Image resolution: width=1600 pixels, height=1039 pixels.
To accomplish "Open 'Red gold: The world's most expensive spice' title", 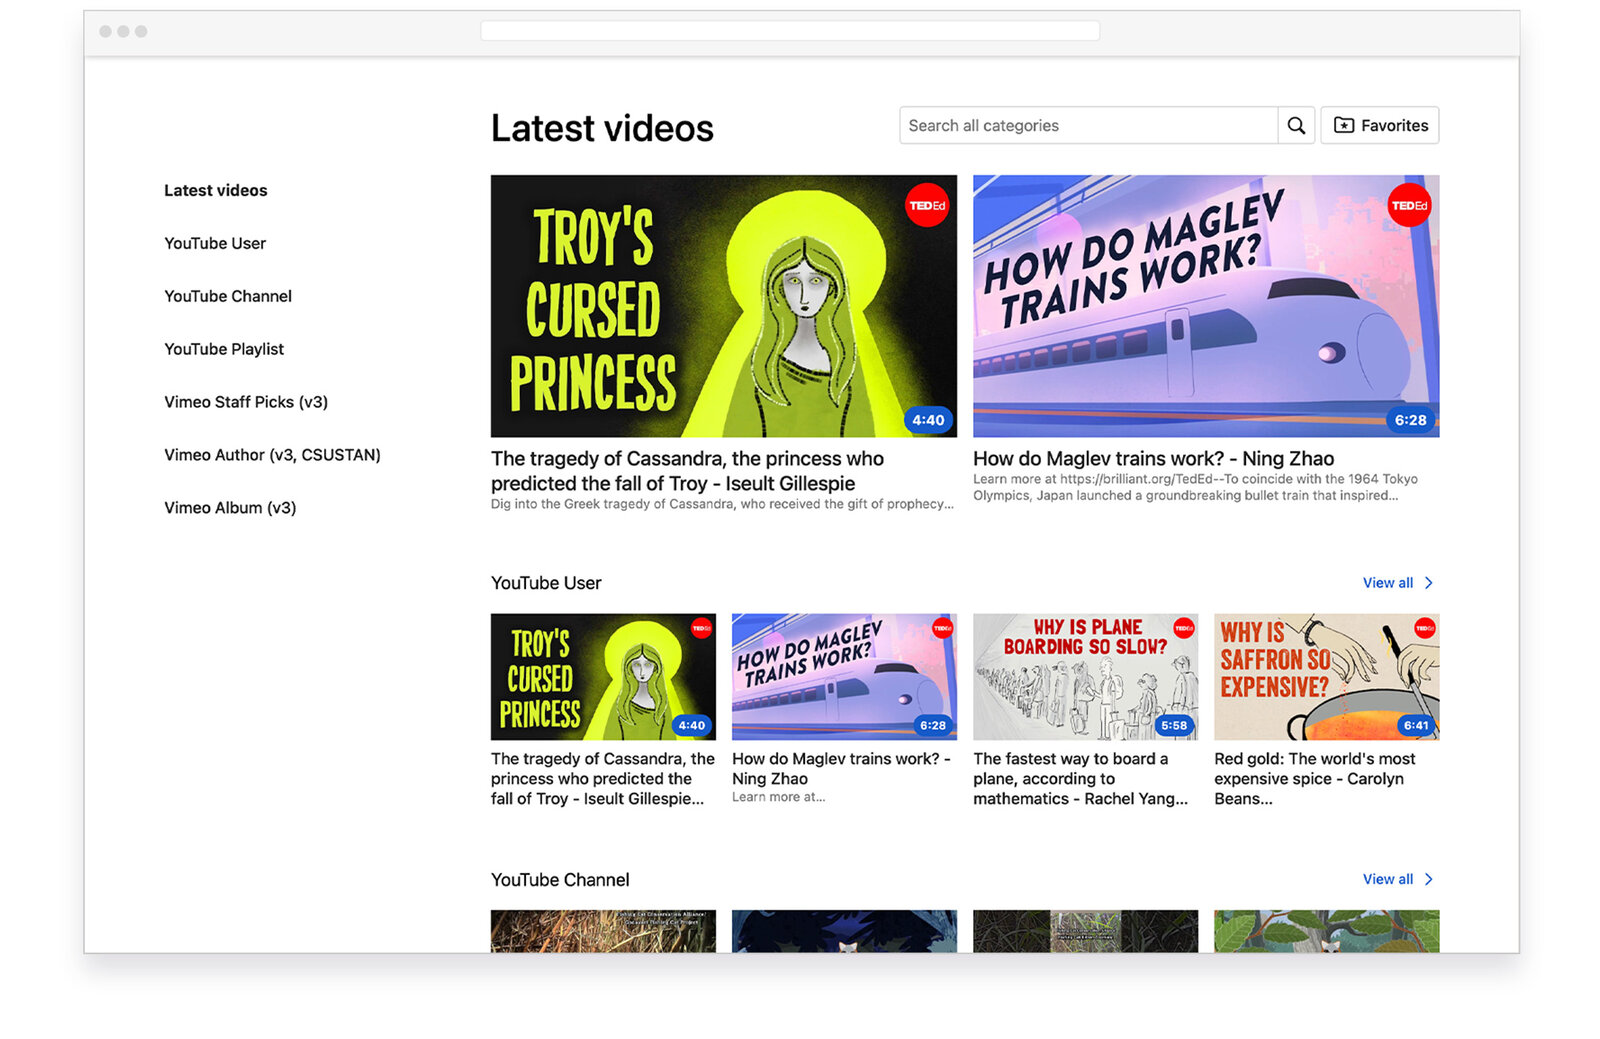I will point(1315,779).
